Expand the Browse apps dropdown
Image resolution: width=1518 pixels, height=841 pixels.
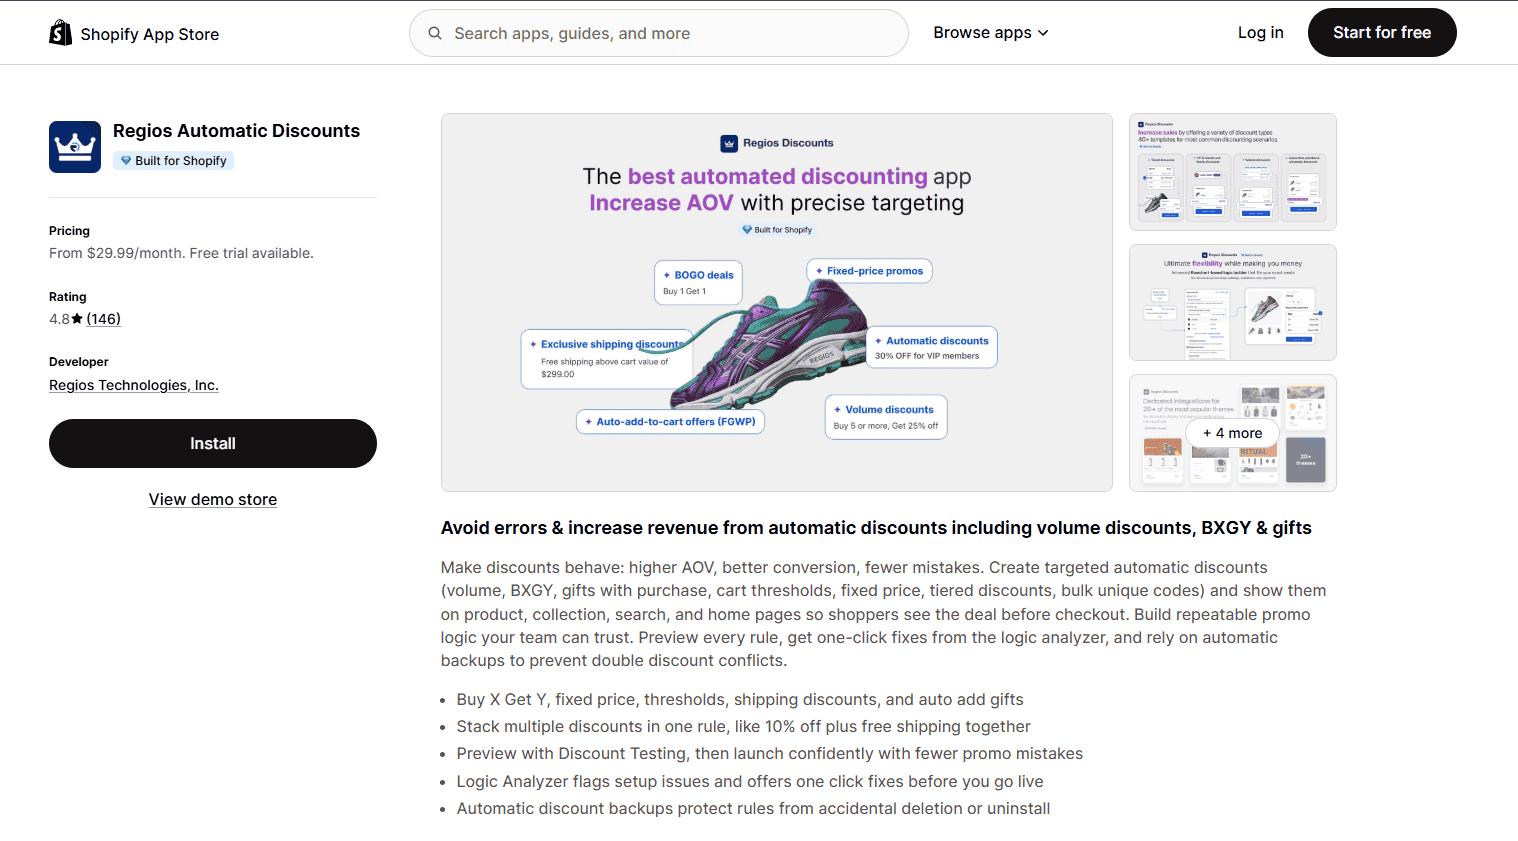coord(991,33)
